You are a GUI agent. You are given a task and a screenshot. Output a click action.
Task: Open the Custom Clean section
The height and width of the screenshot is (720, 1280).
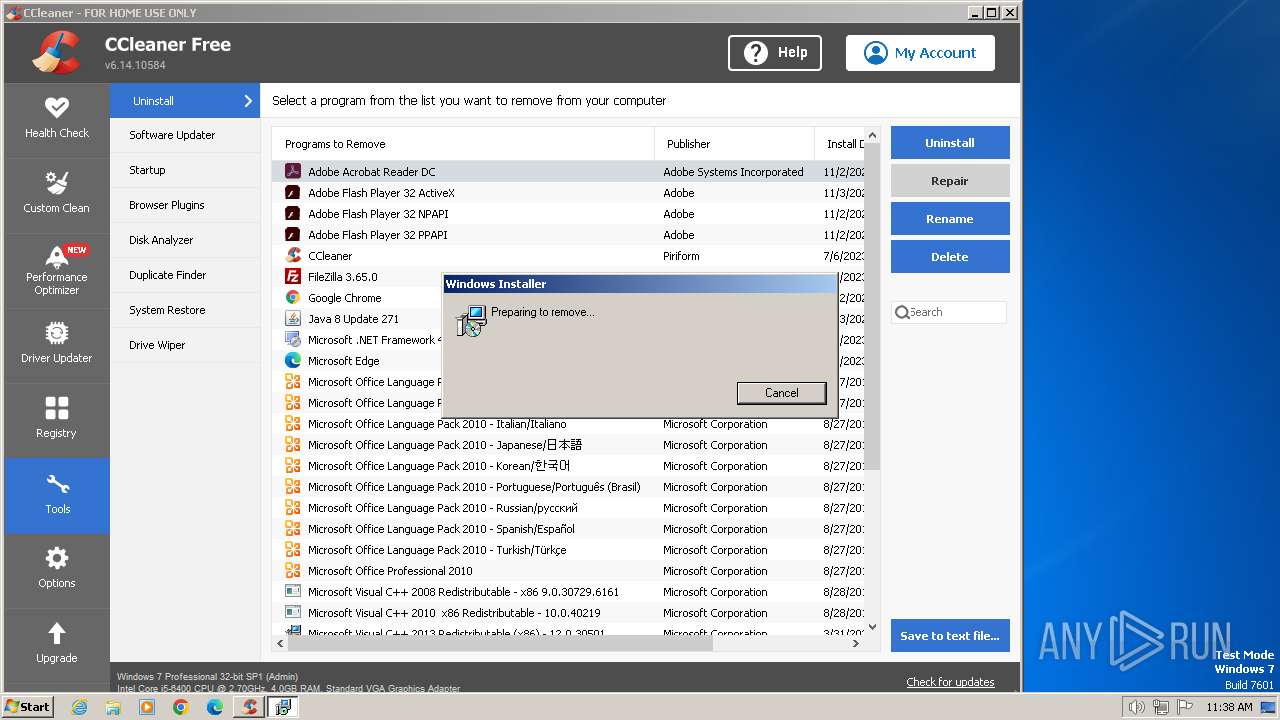pyautogui.click(x=57, y=195)
